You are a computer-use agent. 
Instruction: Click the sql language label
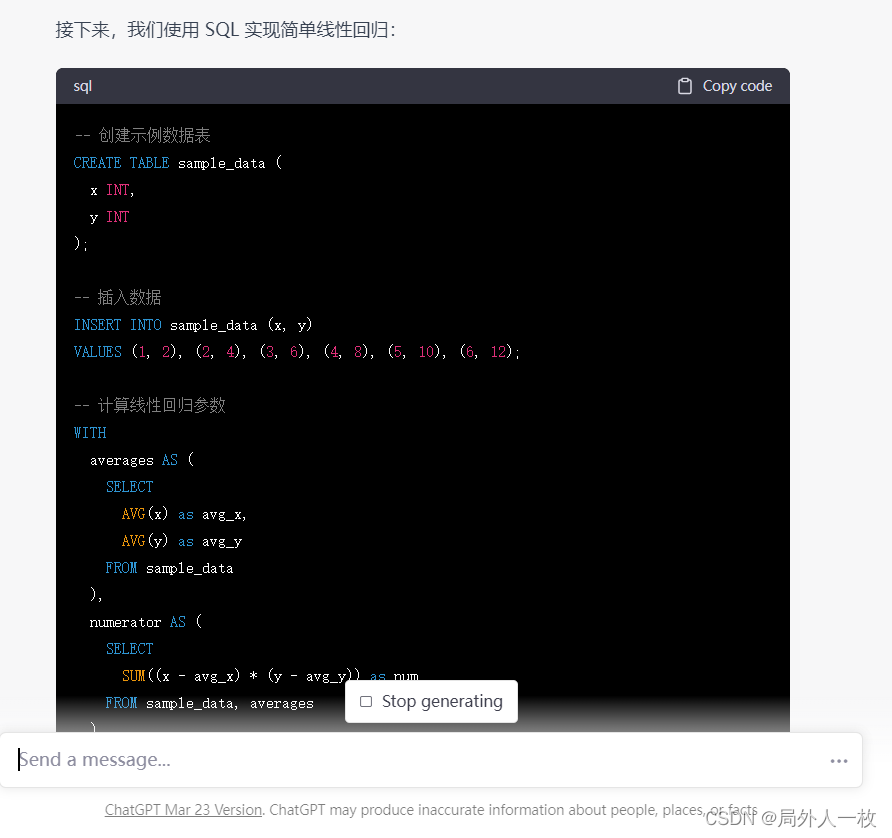[x=82, y=86]
